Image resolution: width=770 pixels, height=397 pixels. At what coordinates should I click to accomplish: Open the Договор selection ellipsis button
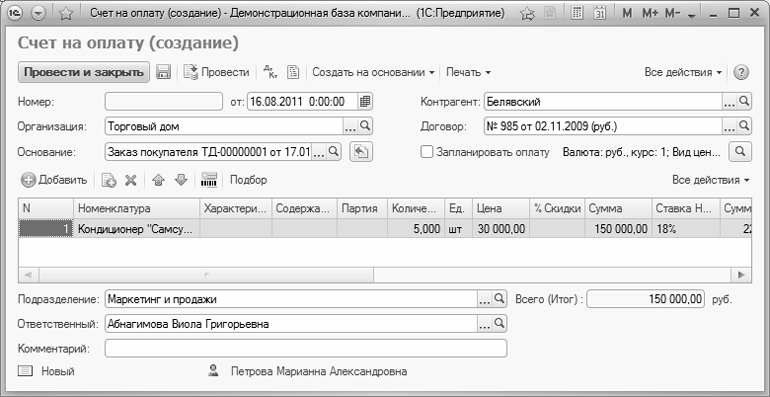pyautogui.click(x=729, y=126)
